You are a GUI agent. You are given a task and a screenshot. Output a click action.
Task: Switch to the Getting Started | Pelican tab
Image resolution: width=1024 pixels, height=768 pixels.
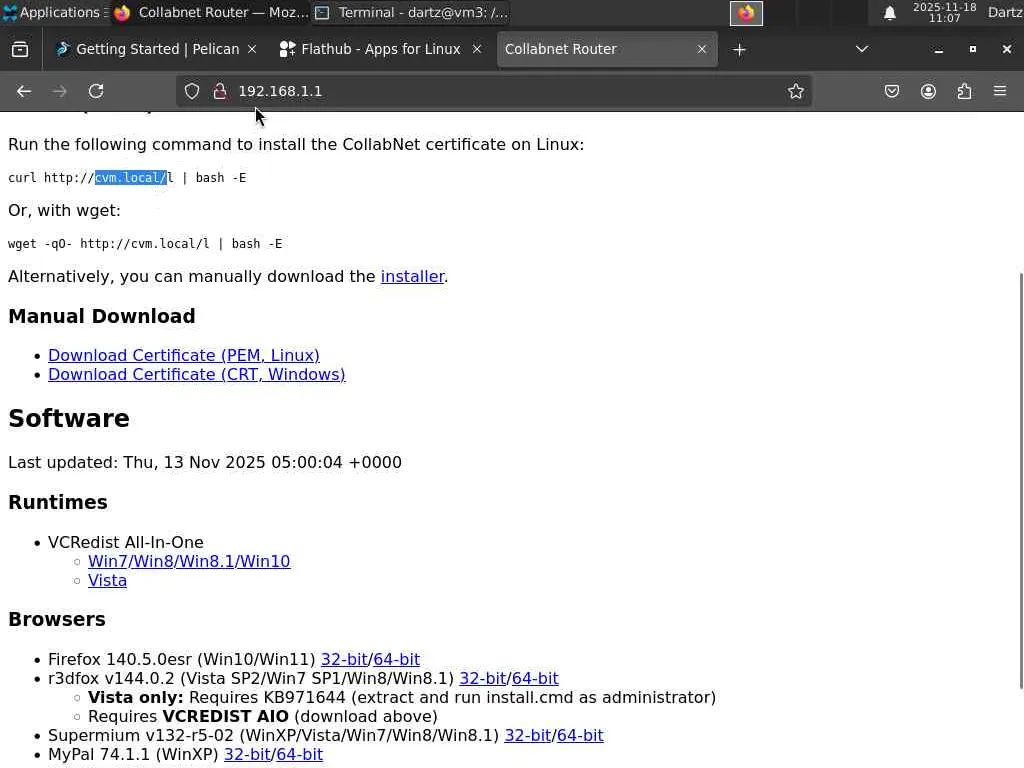(x=157, y=50)
